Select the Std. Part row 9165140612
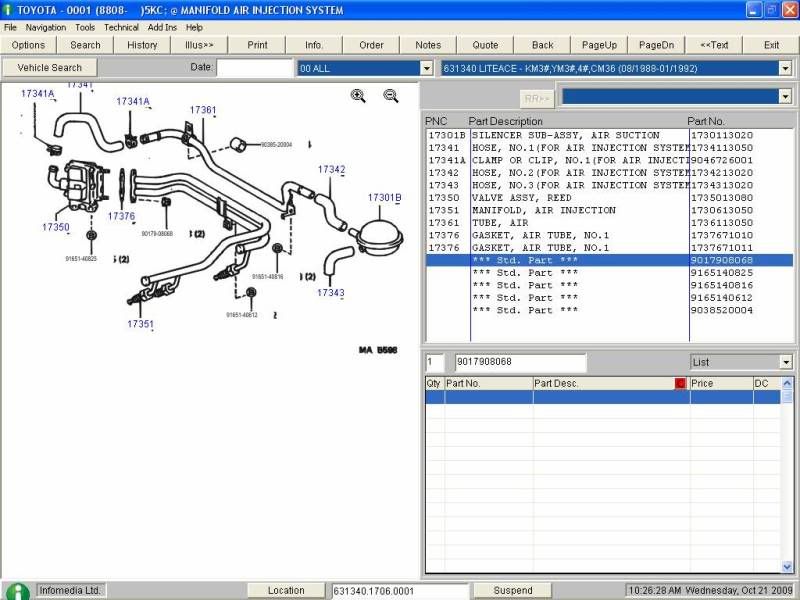The width and height of the screenshot is (800, 600). 609,298
